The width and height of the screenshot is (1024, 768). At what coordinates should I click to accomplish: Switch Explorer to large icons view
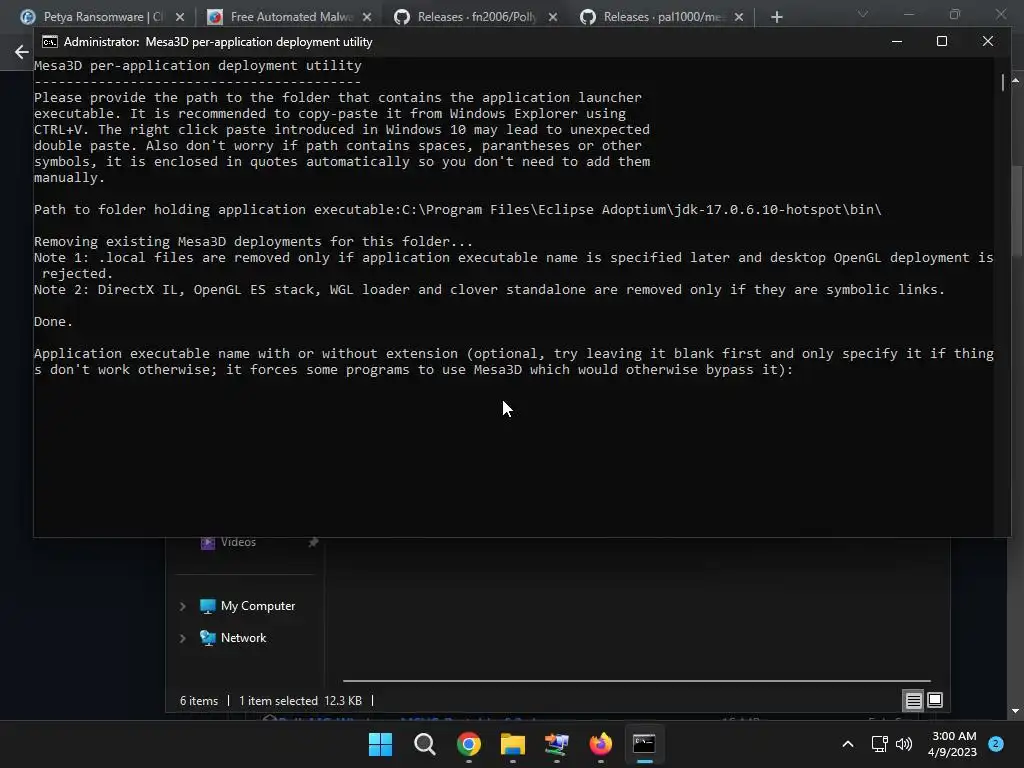[x=935, y=701]
